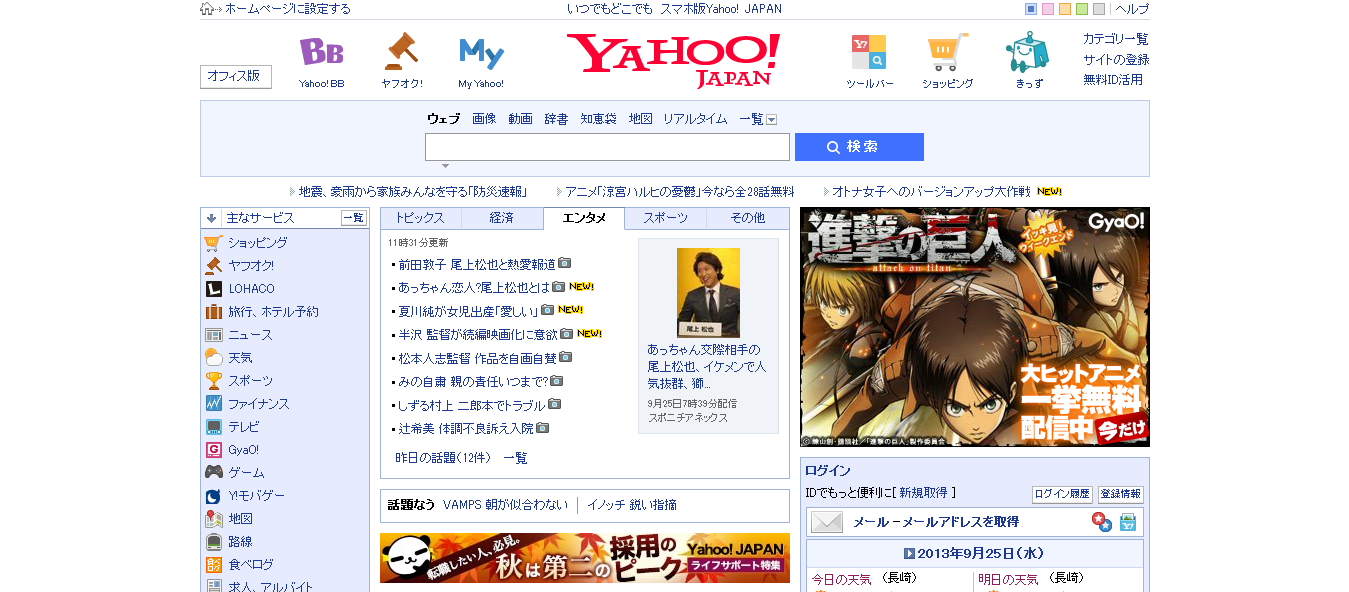Screen dimensions: 1349x592
Task: Open the 防災速報 promo link
Action: pos(412,191)
